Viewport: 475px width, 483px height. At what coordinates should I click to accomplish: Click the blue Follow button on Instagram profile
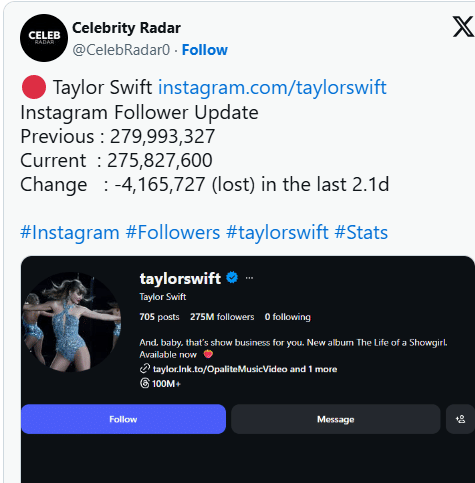pyautogui.click(x=123, y=419)
